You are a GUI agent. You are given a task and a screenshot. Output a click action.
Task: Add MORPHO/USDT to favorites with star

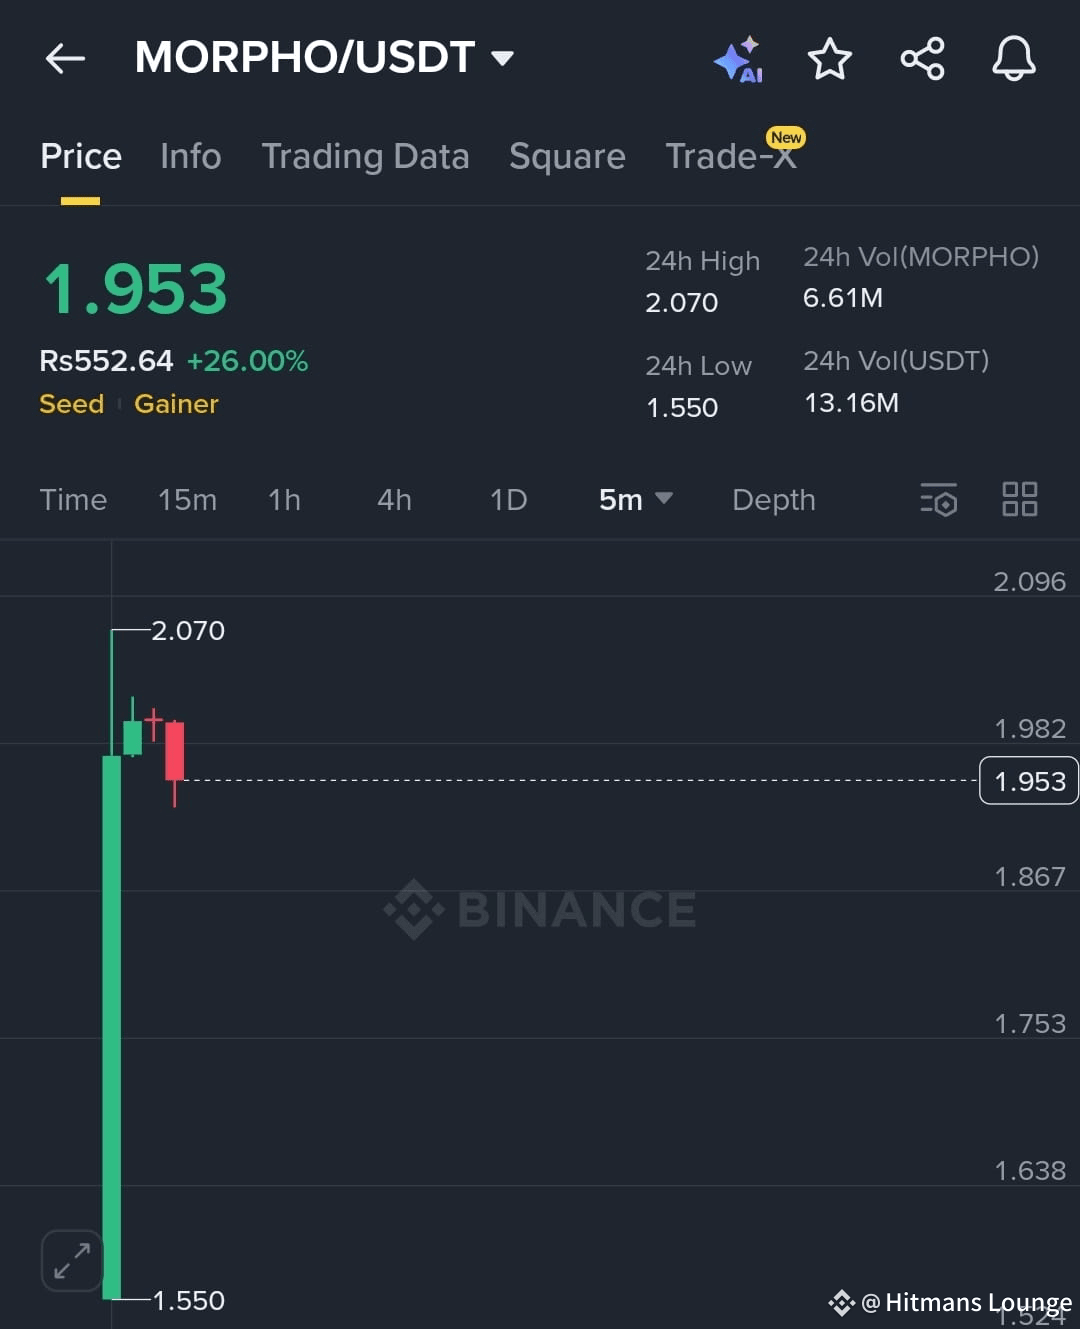(x=830, y=59)
